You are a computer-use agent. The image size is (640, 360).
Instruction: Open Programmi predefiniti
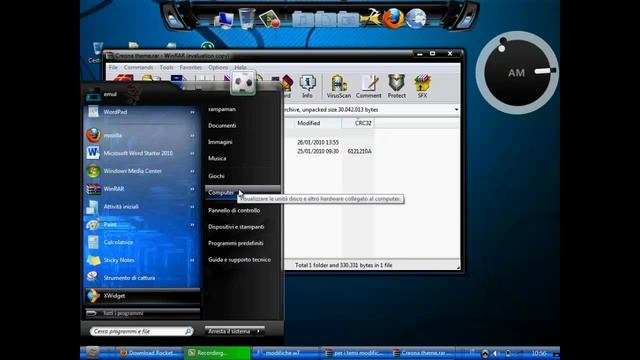coord(236,243)
